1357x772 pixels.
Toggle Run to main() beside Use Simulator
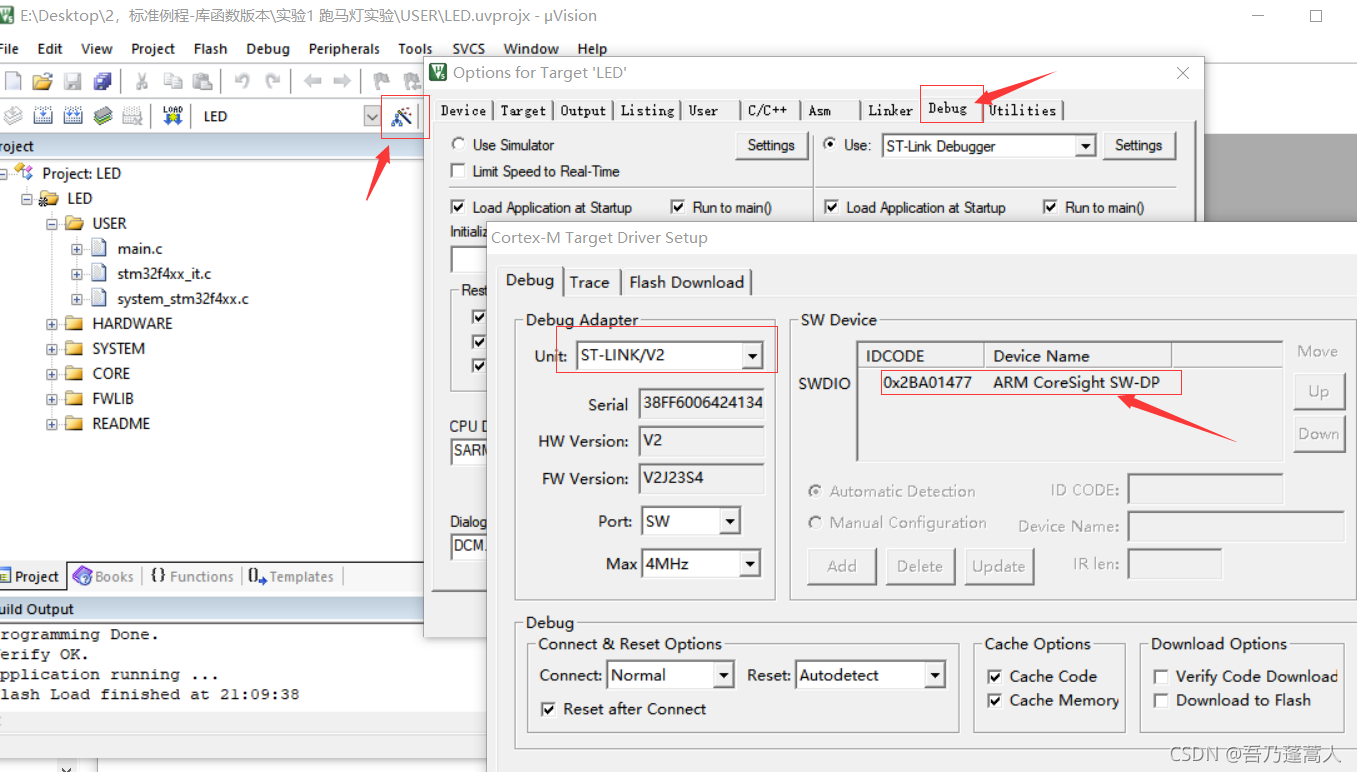[x=678, y=207]
